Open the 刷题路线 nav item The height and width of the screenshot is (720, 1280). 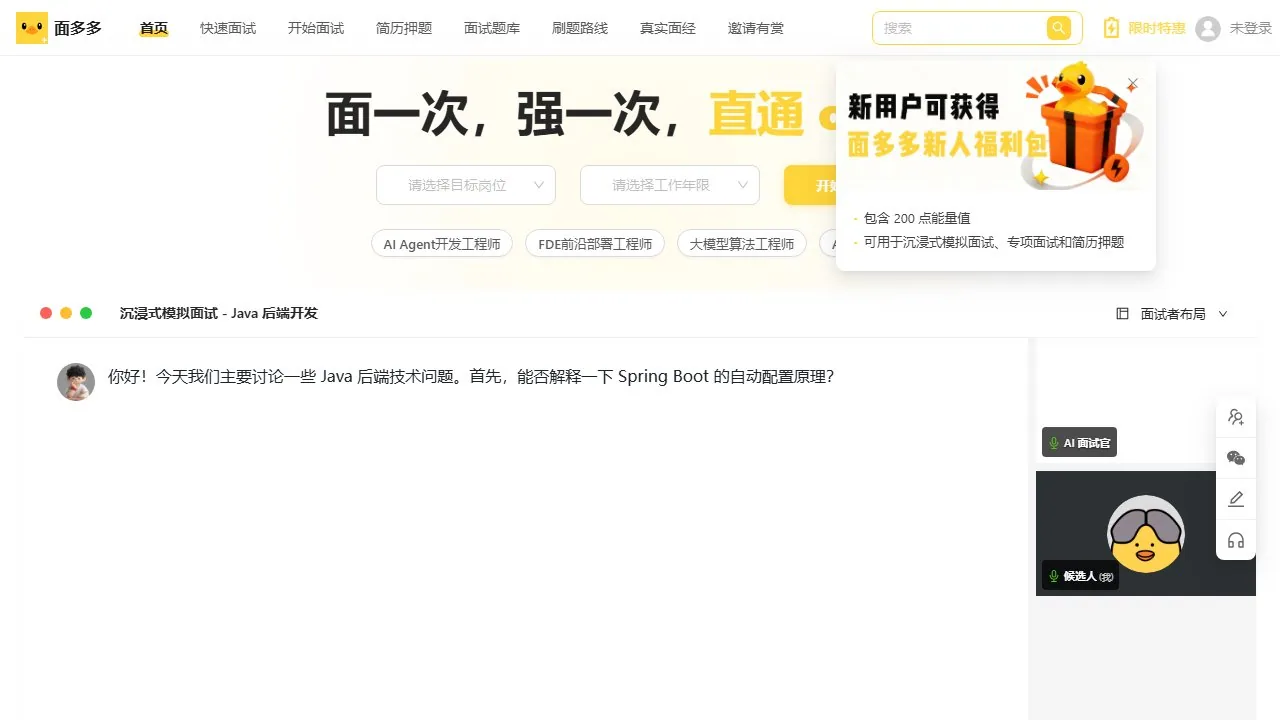tap(580, 28)
